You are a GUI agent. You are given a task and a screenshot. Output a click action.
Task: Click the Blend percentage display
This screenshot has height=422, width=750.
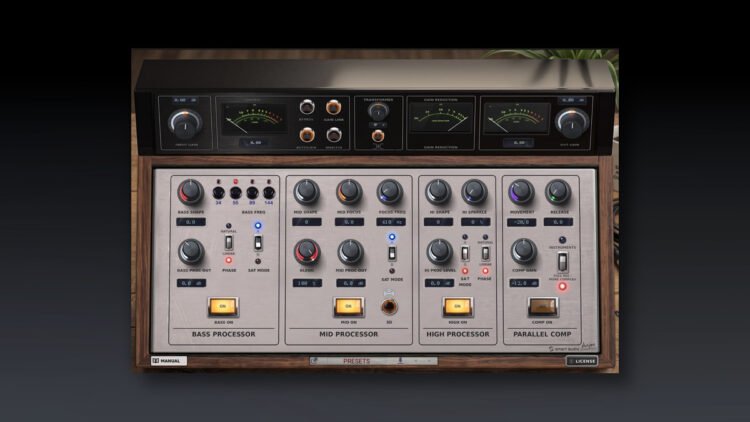click(307, 283)
